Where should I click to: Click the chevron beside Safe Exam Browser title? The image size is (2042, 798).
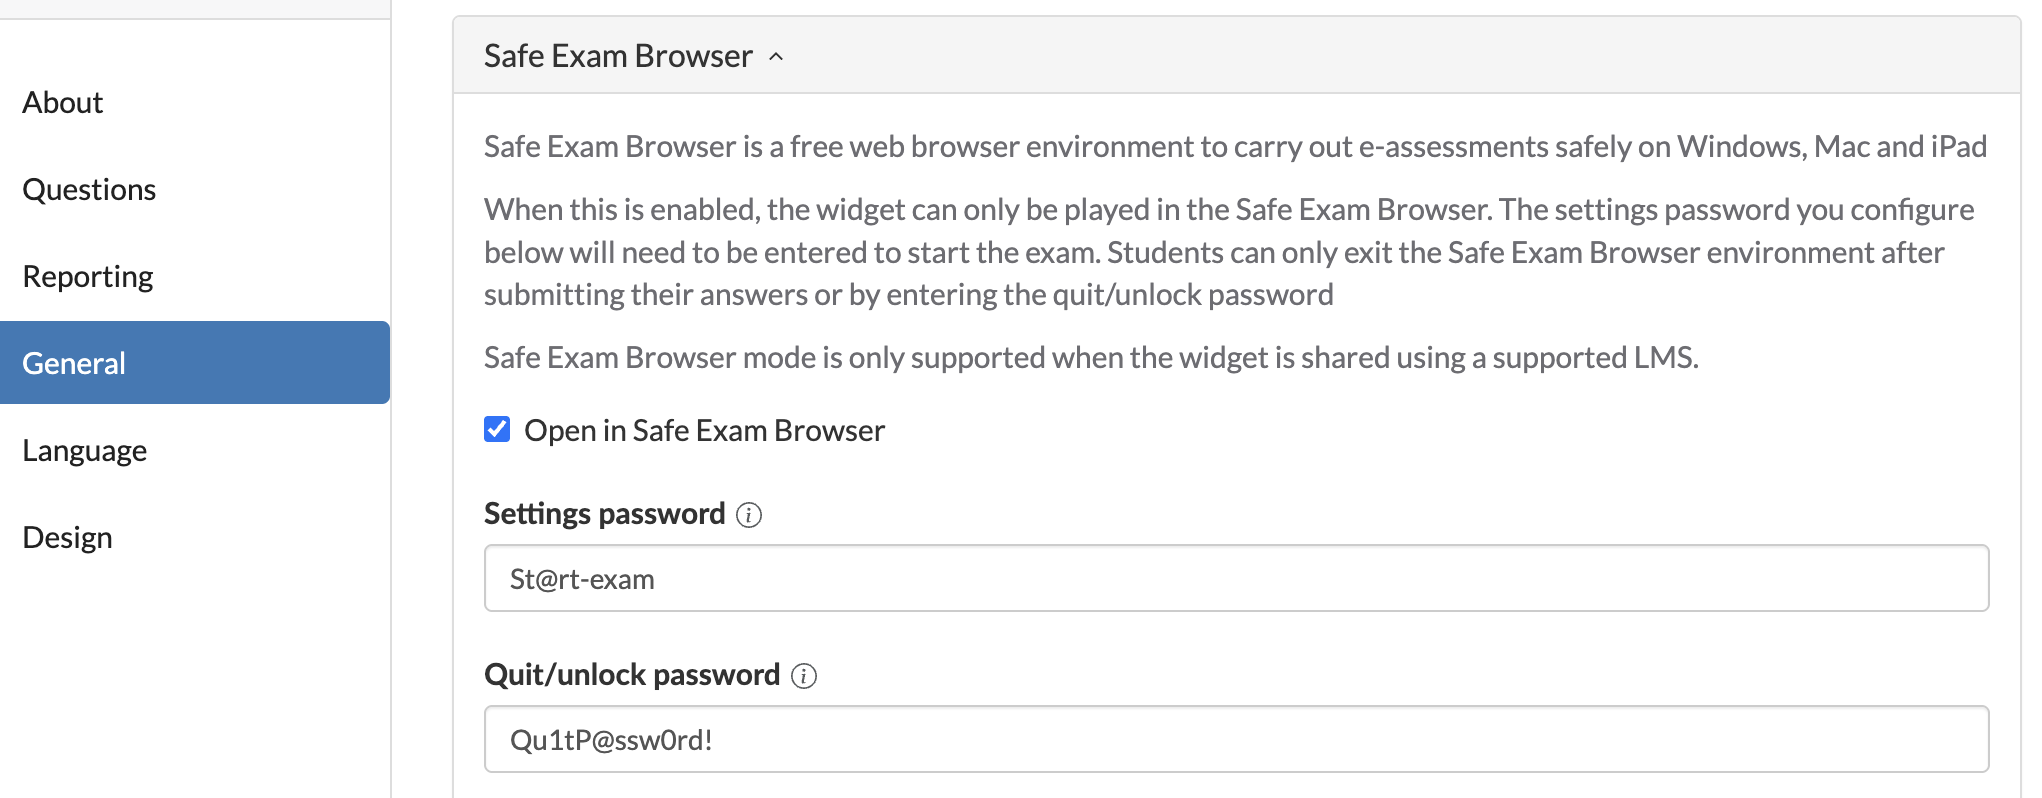click(x=775, y=59)
